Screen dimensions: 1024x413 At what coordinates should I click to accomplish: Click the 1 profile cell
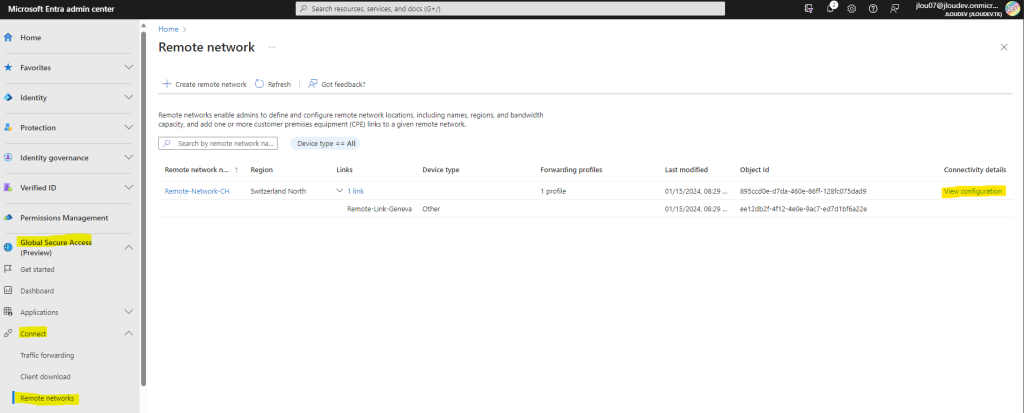[553, 191]
